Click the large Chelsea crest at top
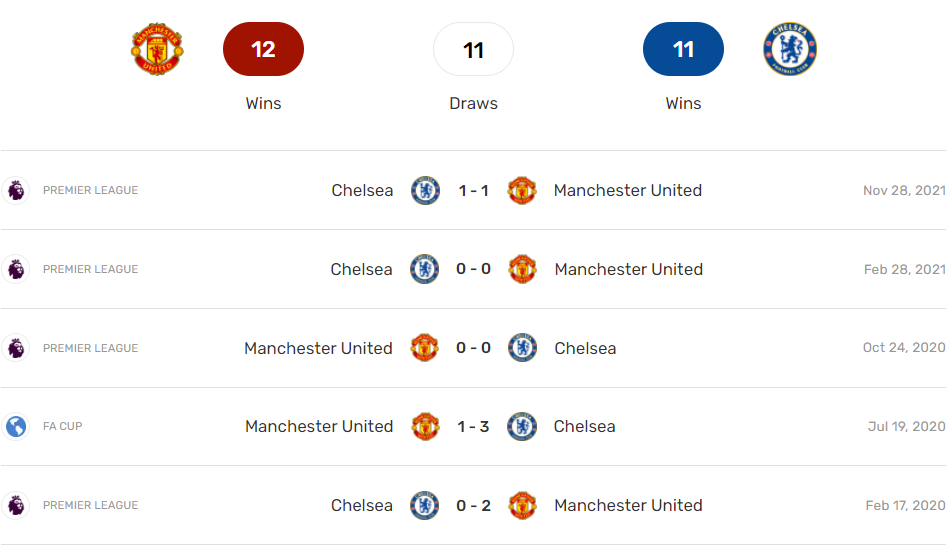This screenshot has height=545, width=950. [x=790, y=50]
